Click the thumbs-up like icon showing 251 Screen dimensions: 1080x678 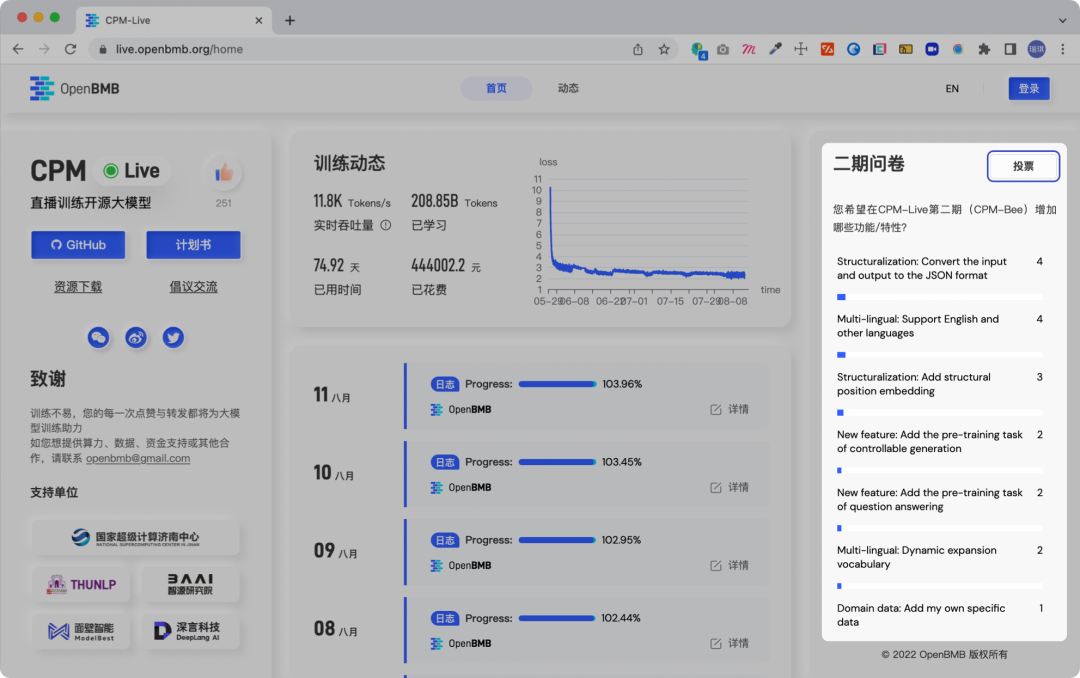[222, 172]
